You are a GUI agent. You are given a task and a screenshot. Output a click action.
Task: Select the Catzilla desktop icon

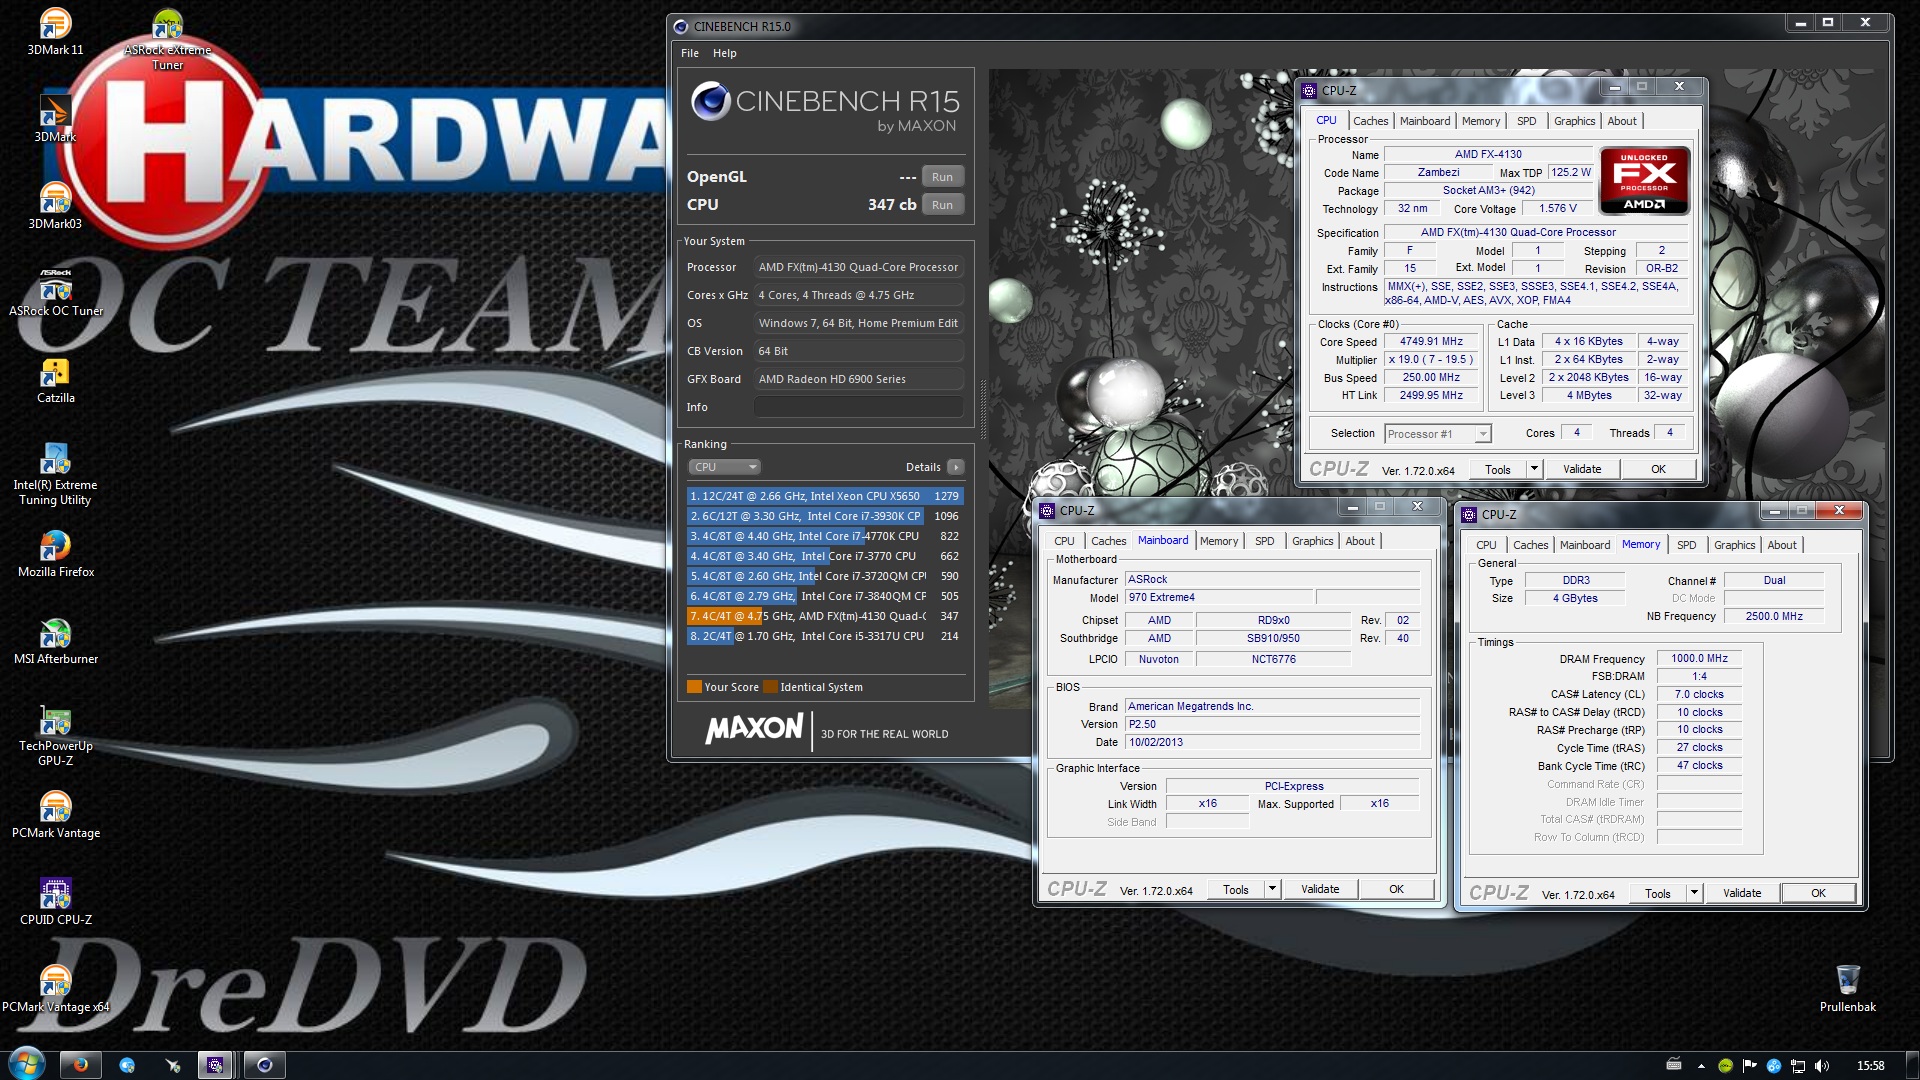pyautogui.click(x=55, y=379)
